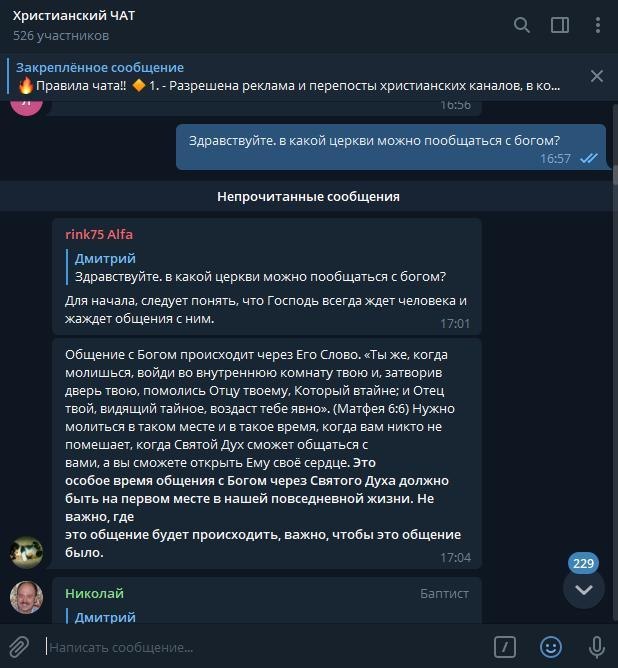
Task: Start voice recording with microphone icon
Action: point(597,647)
